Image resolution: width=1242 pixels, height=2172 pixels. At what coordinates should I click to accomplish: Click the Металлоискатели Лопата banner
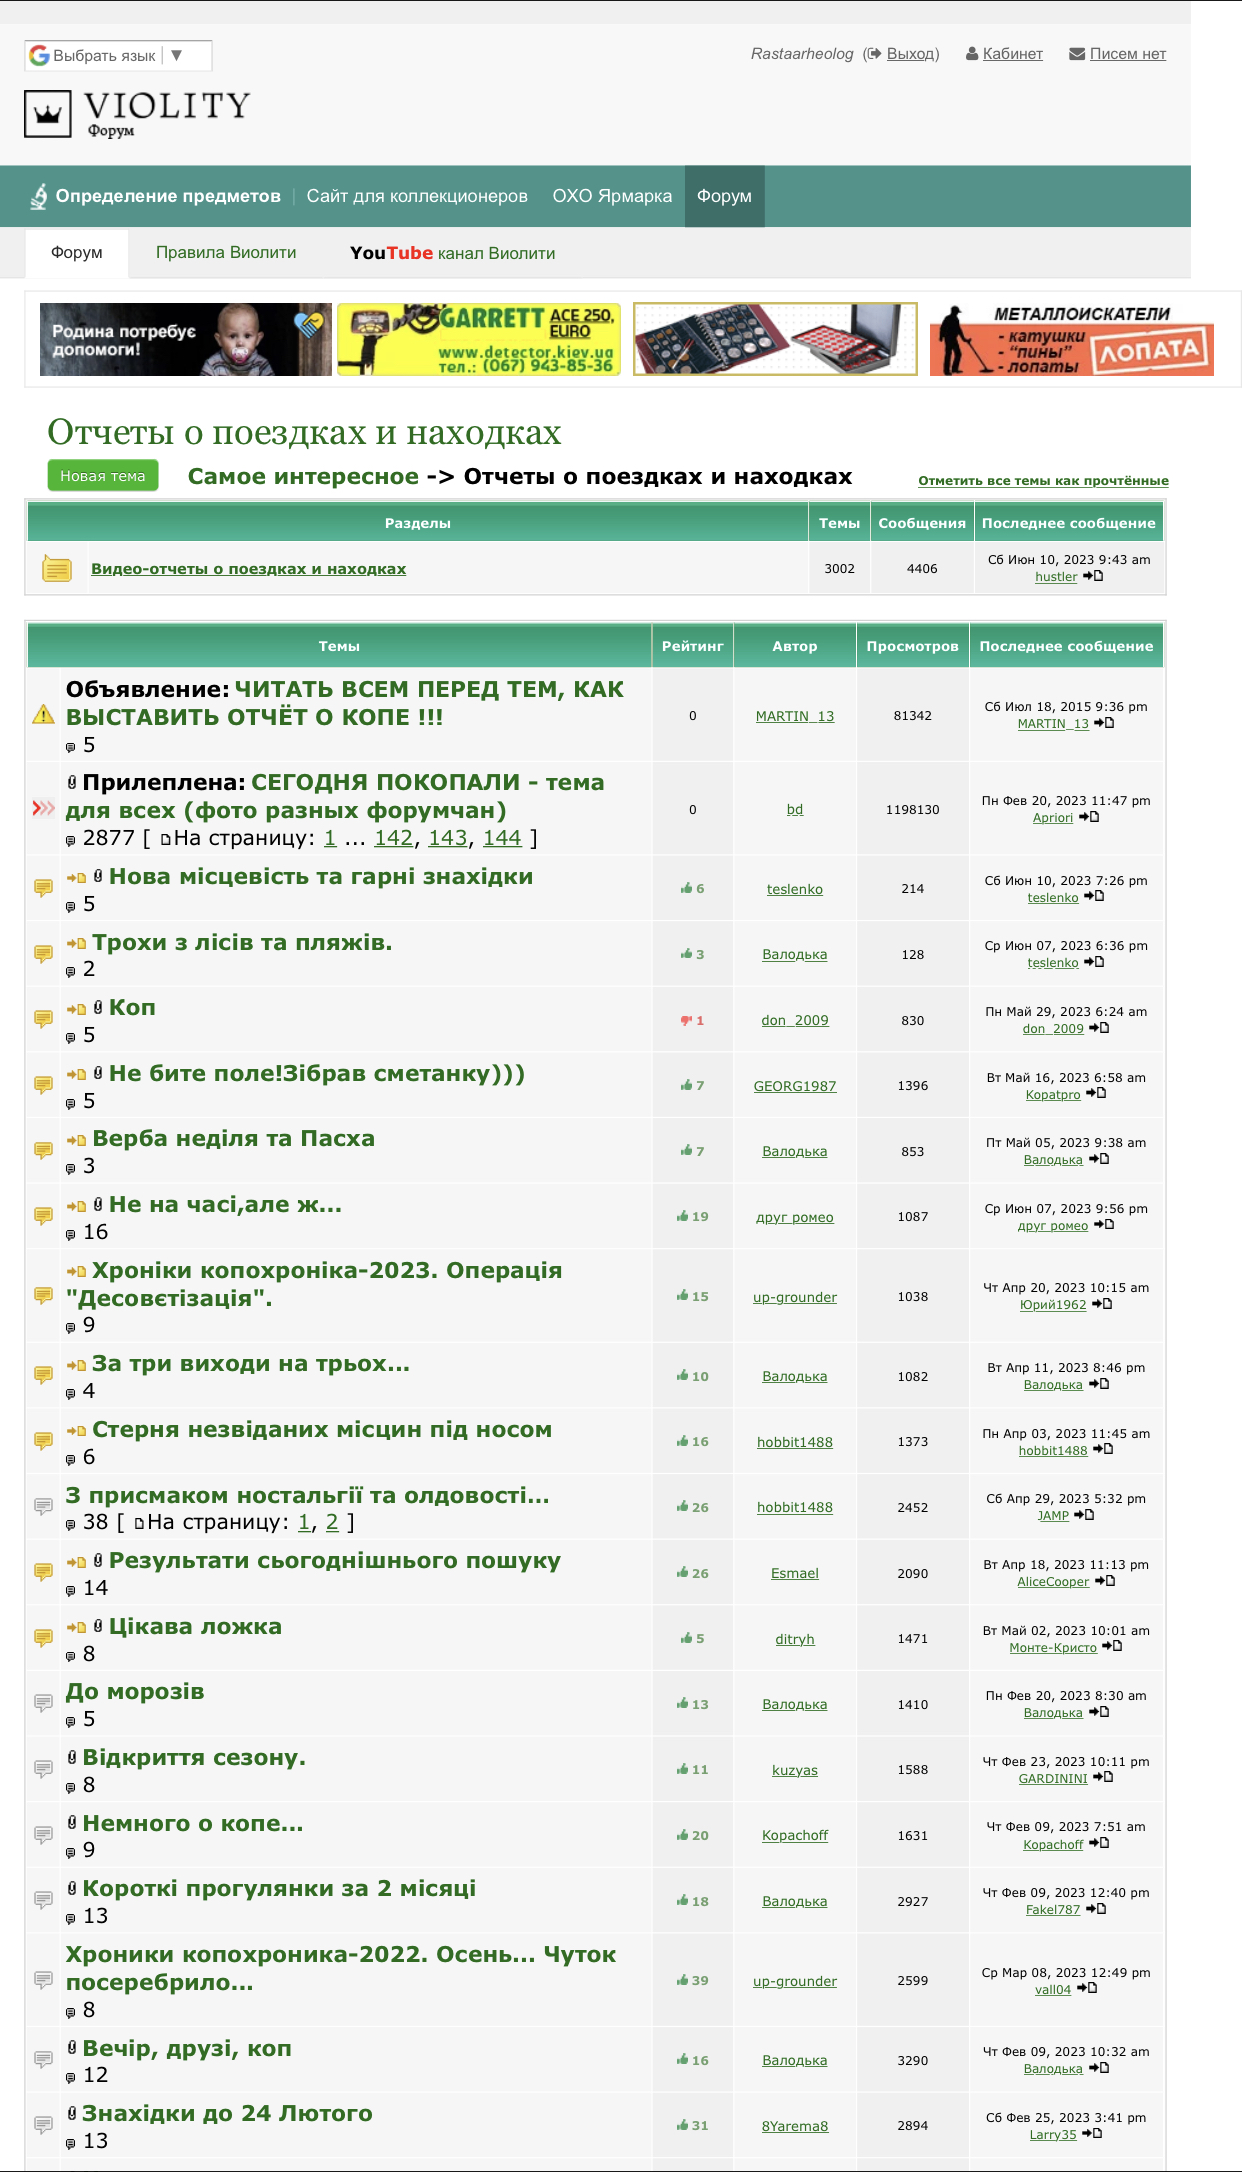(x=1071, y=340)
